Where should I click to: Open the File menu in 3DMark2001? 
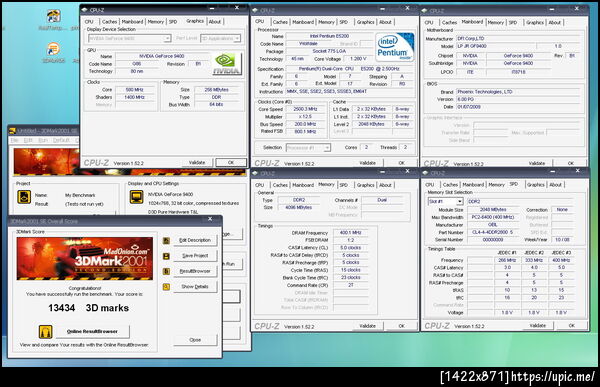tap(14, 140)
